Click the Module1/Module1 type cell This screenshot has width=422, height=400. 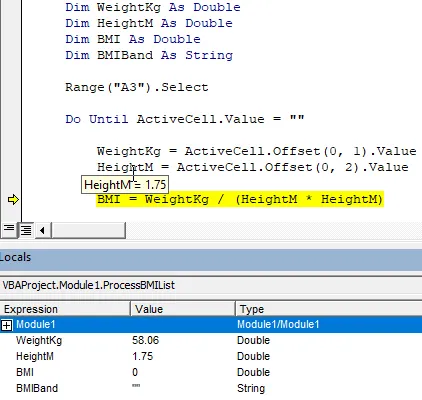[278, 324]
